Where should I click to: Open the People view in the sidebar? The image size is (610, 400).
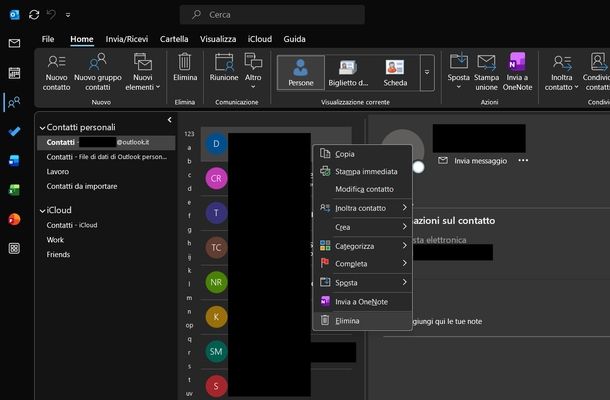point(14,102)
